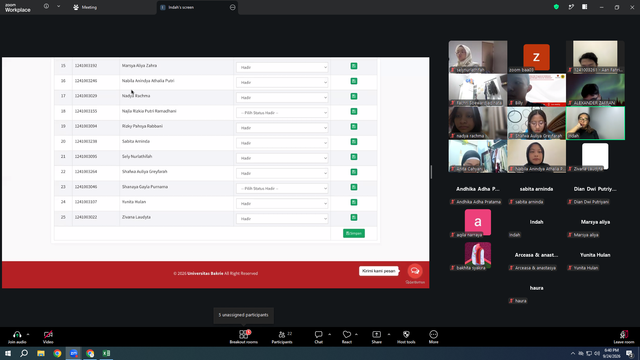The height and width of the screenshot is (360, 640).
Task: Open Excel from the taskbar
Action: (x=106, y=353)
